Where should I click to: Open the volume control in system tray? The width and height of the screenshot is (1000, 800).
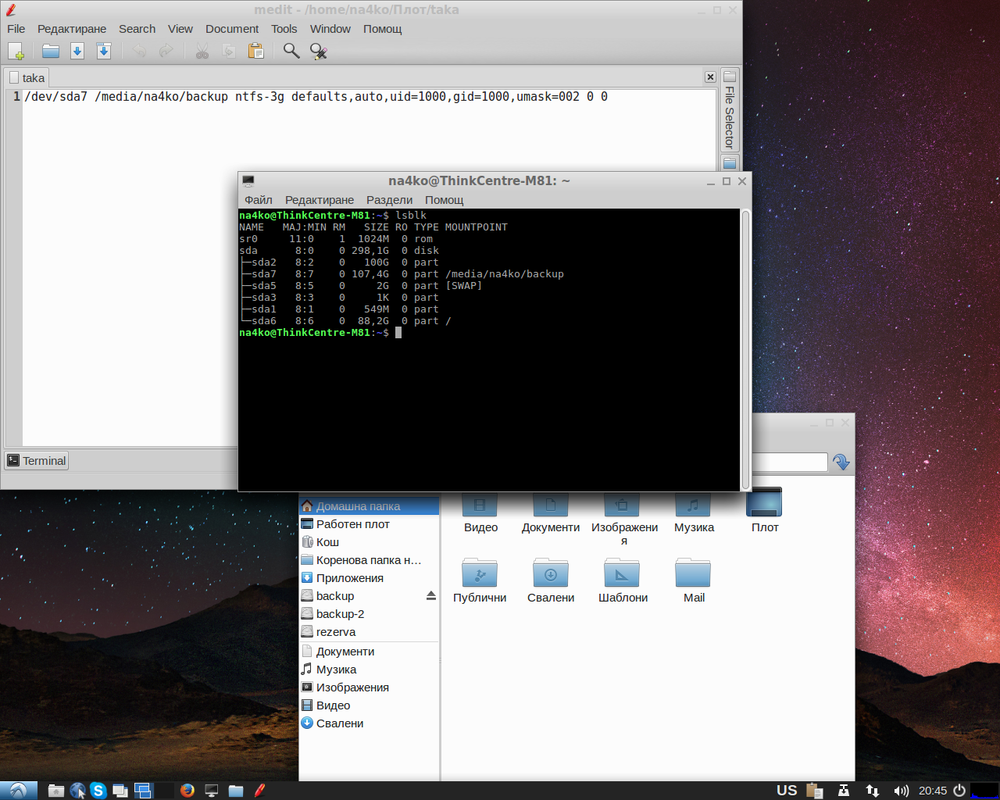click(901, 791)
